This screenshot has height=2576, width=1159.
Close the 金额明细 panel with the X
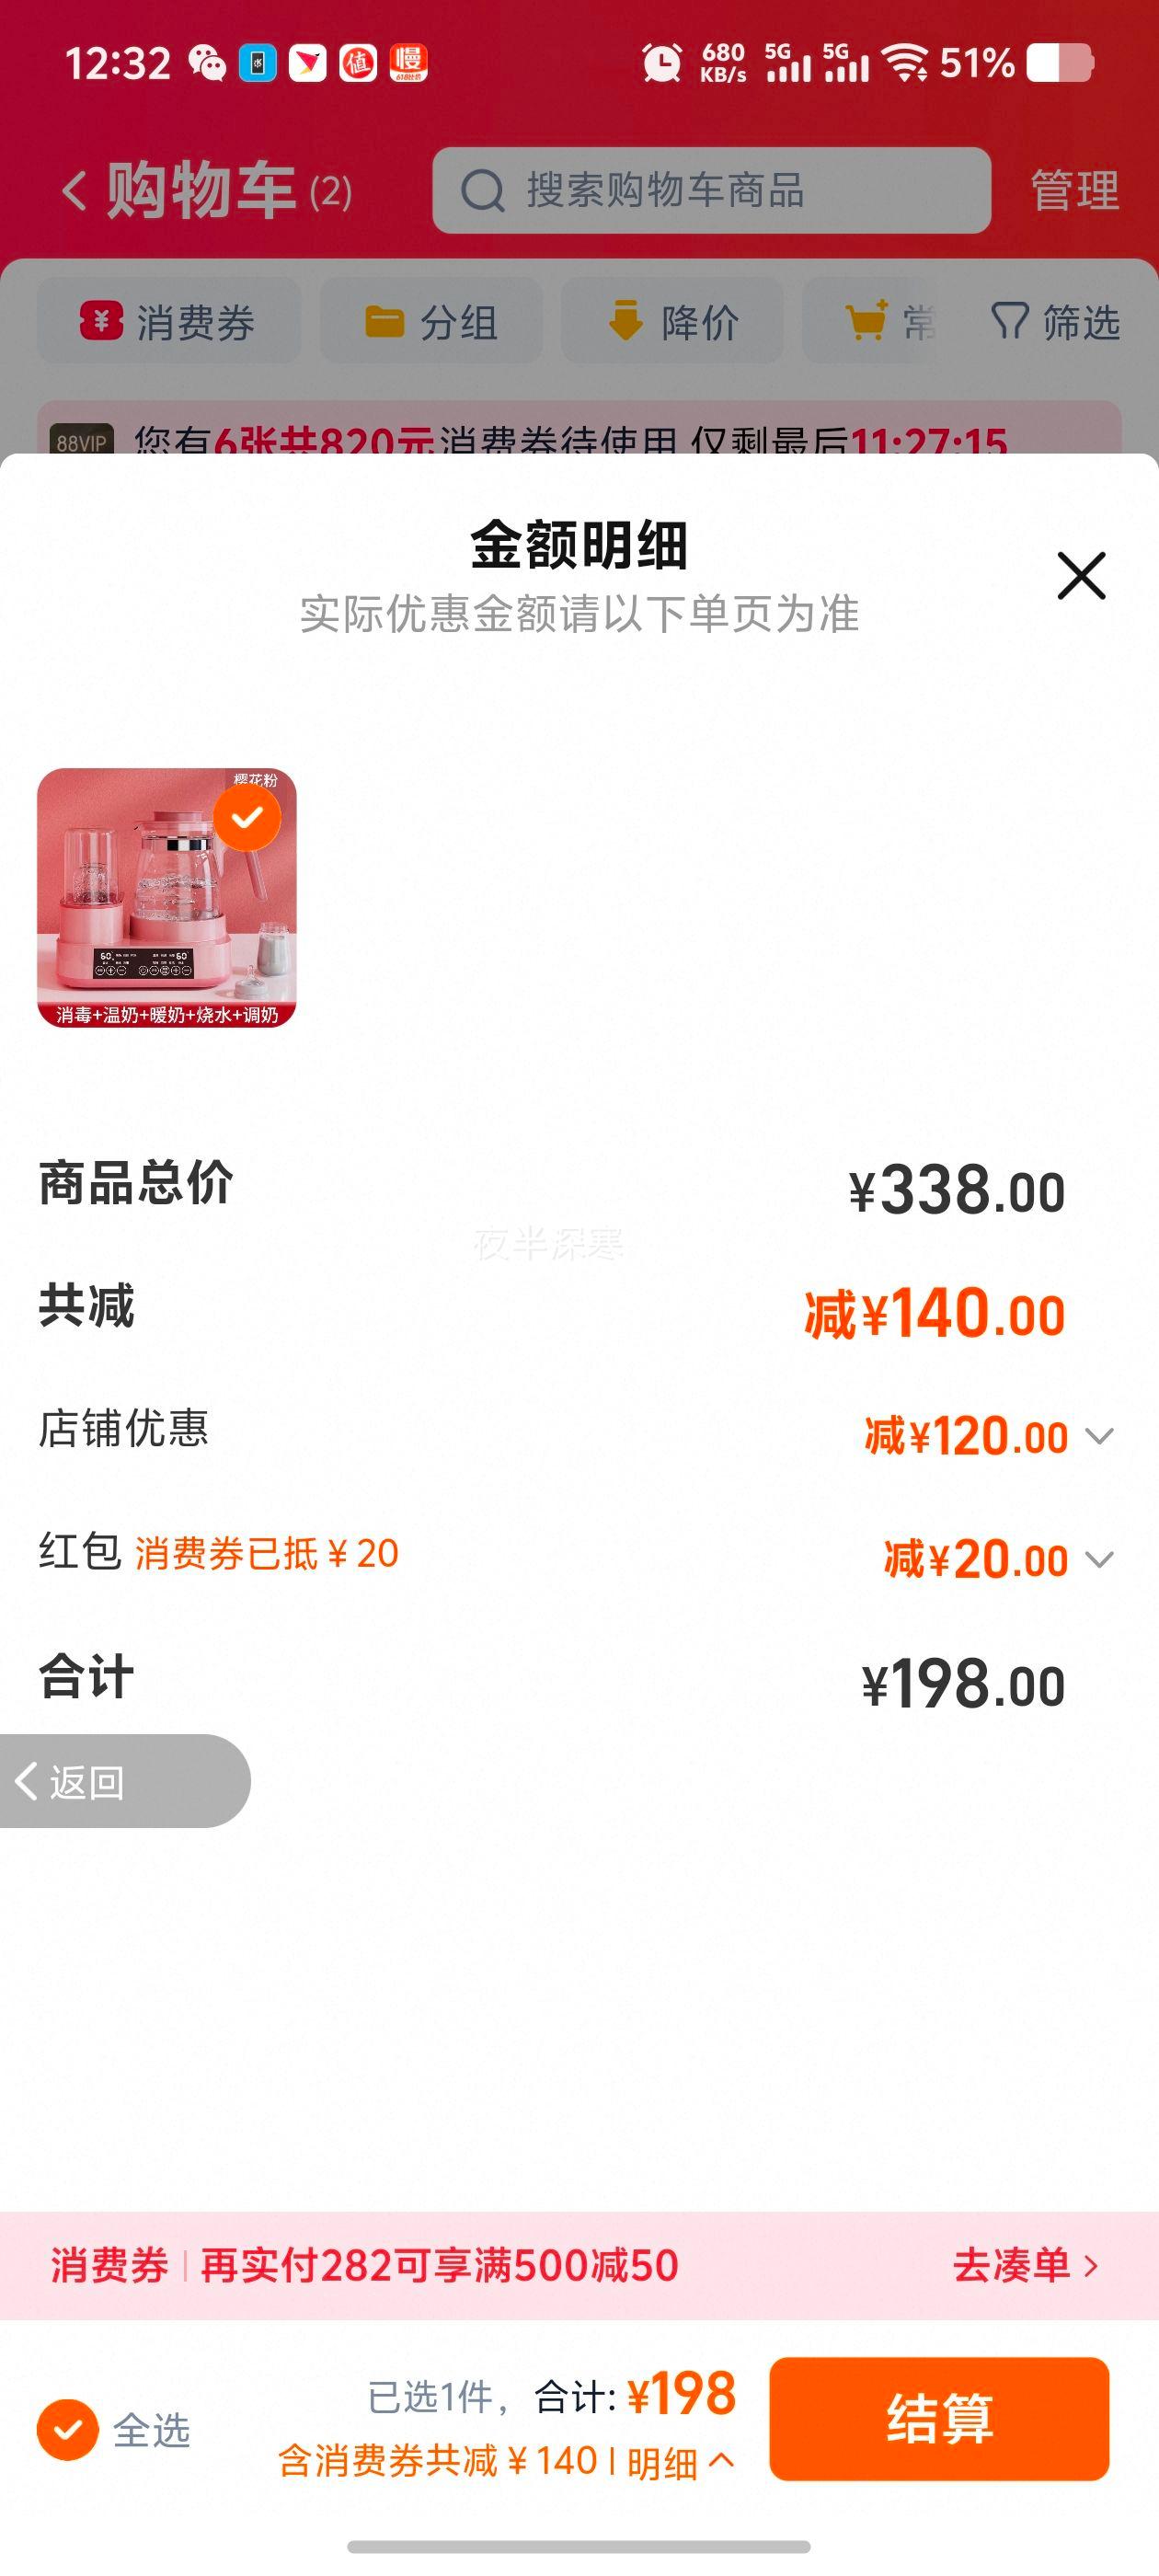pyautogui.click(x=1081, y=576)
